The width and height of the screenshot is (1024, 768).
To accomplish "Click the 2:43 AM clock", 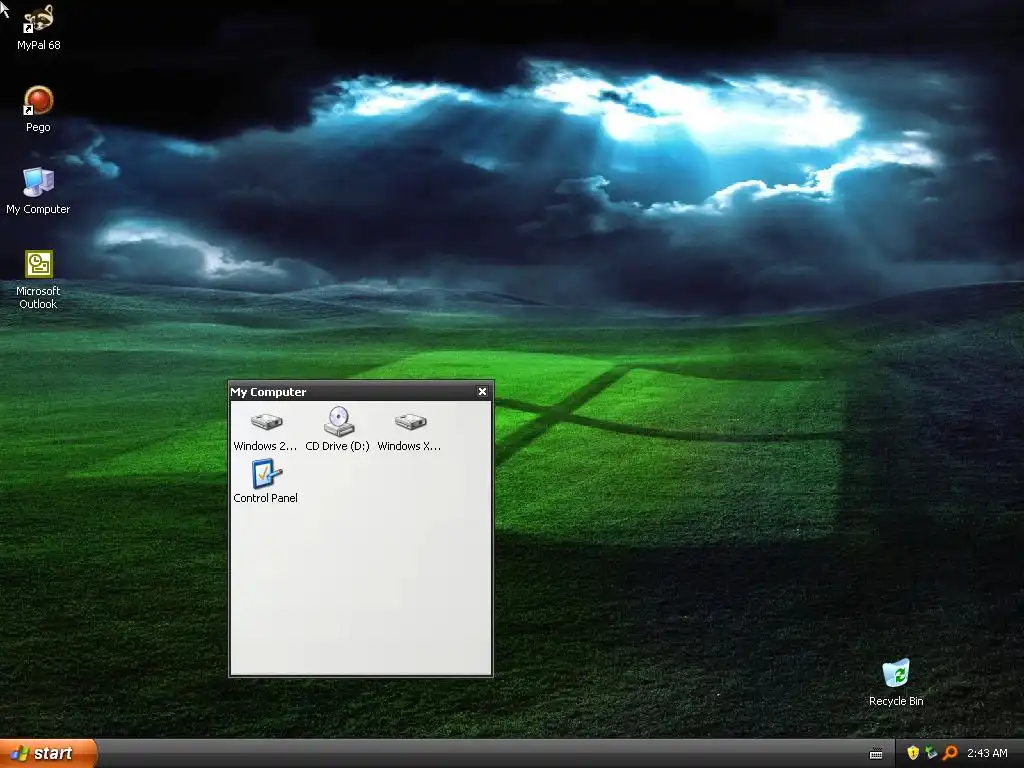I will (987, 753).
